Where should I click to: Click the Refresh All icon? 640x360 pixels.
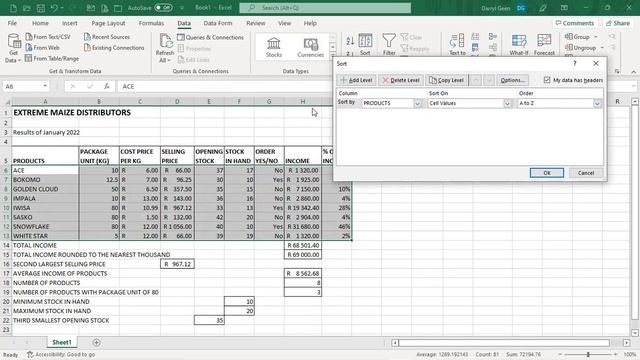coord(166,41)
